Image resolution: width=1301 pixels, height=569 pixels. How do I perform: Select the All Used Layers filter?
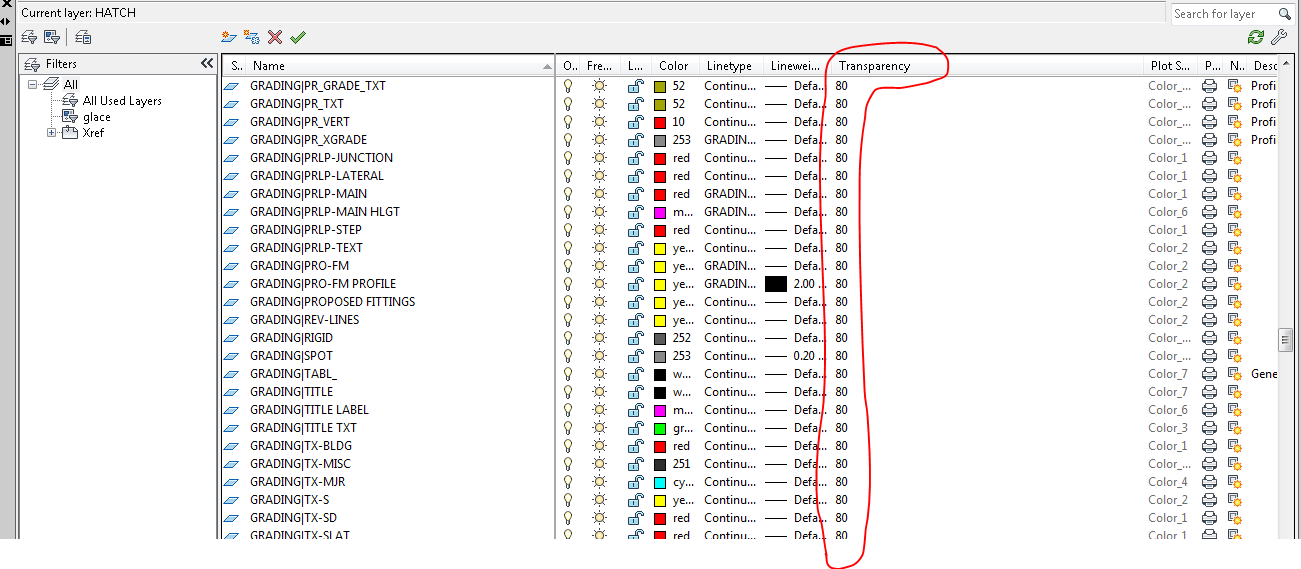[x=122, y=101]
